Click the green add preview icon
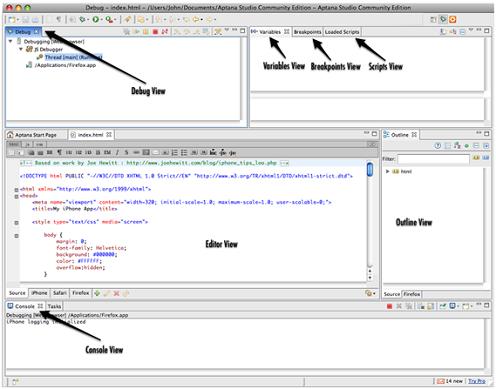Screen dimensions: 496x389 click(97, 293)
